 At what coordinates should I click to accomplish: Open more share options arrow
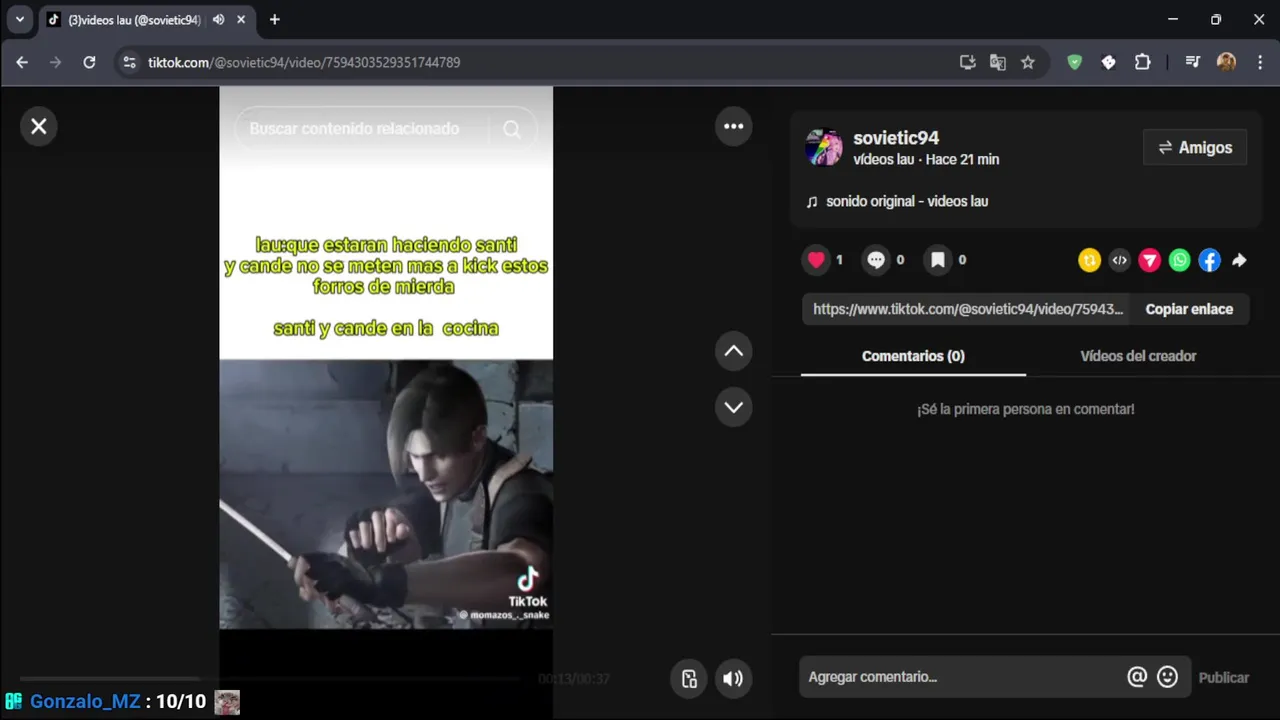tap(1239, 260)
